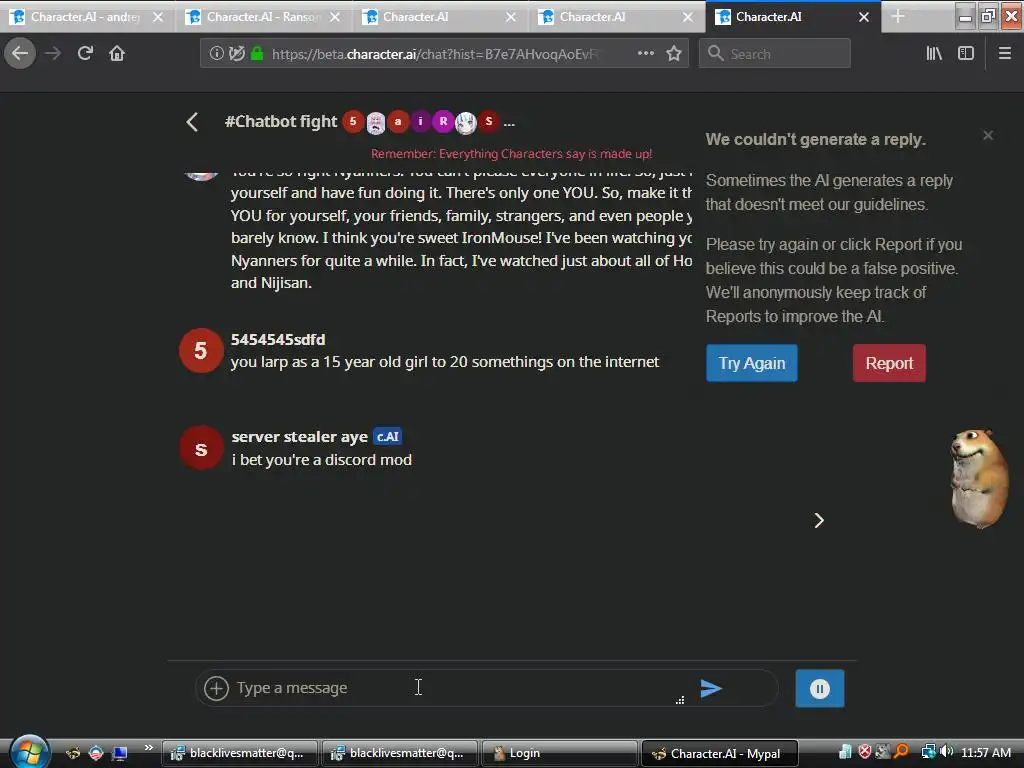Click the browser forward arrow
This screenshot has width=1024, height=768.
click(53, 54)
